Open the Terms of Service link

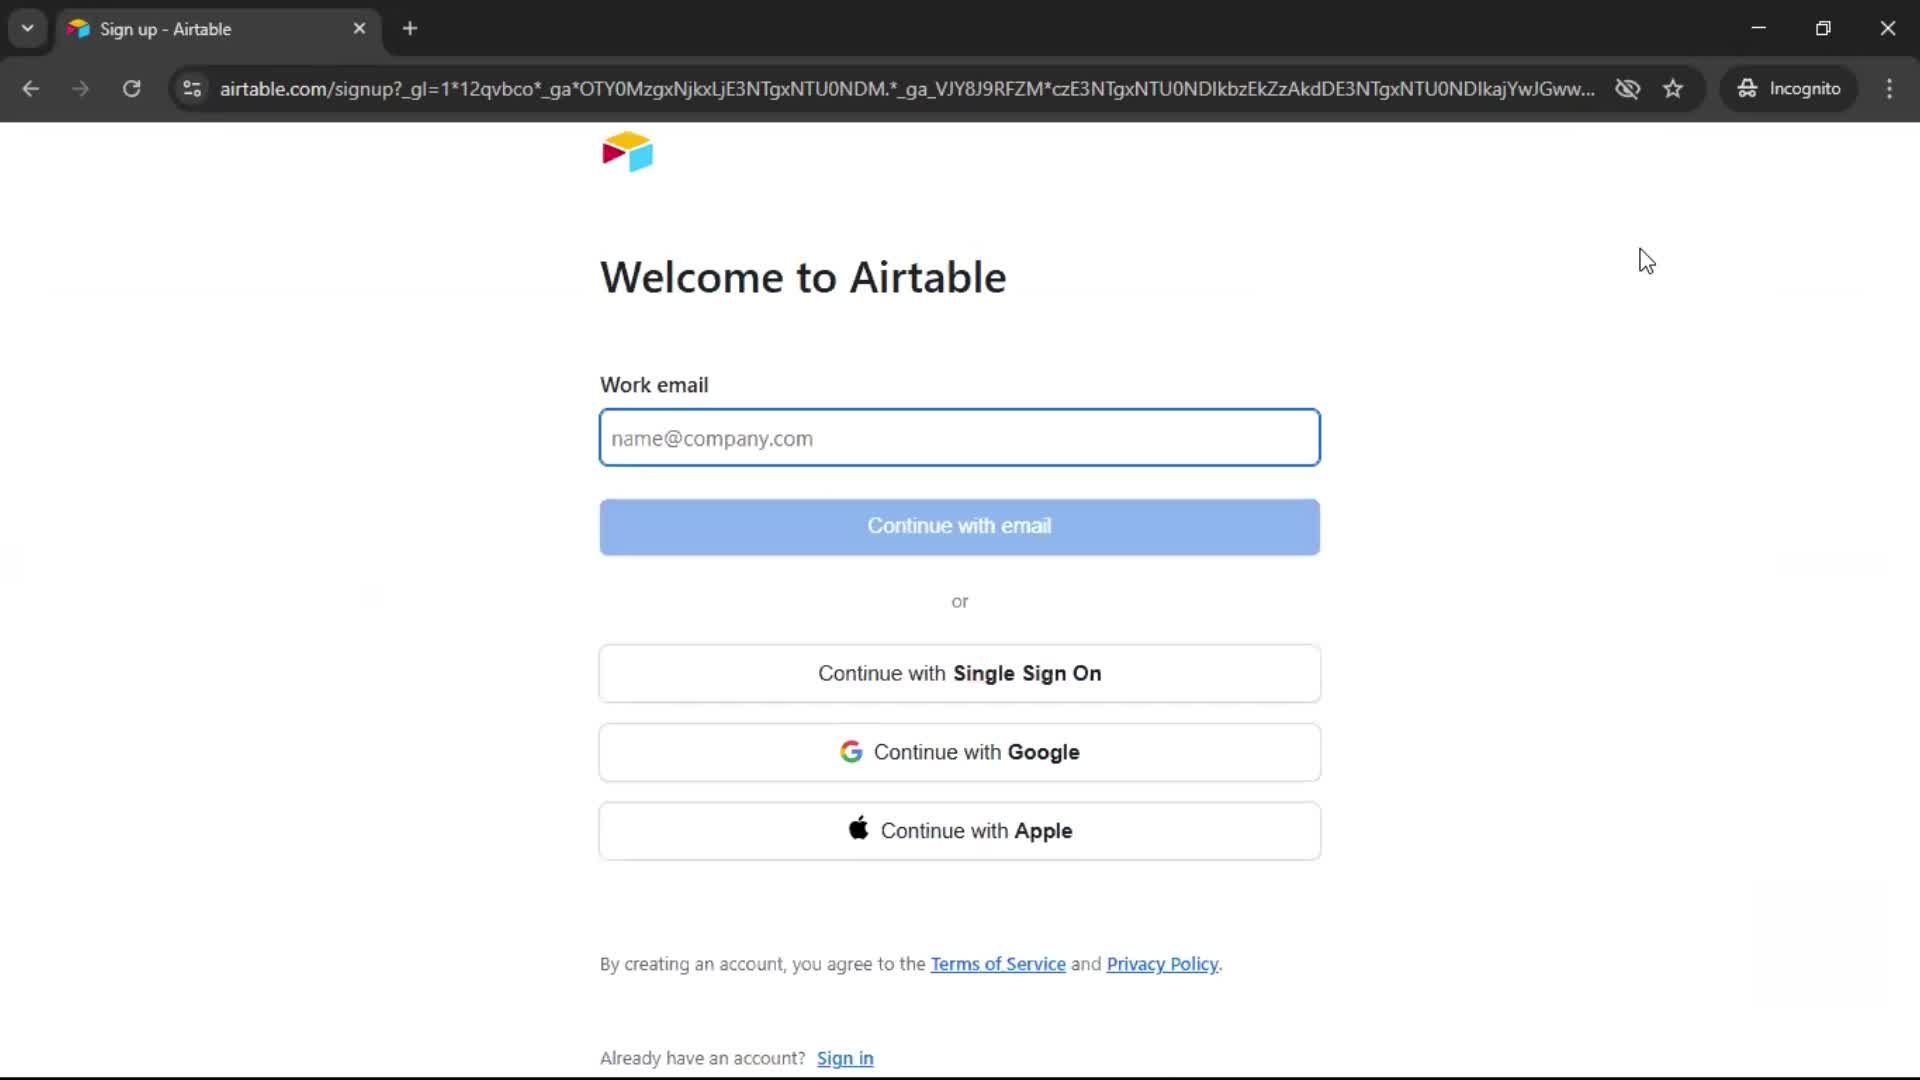tap(997, 963)
